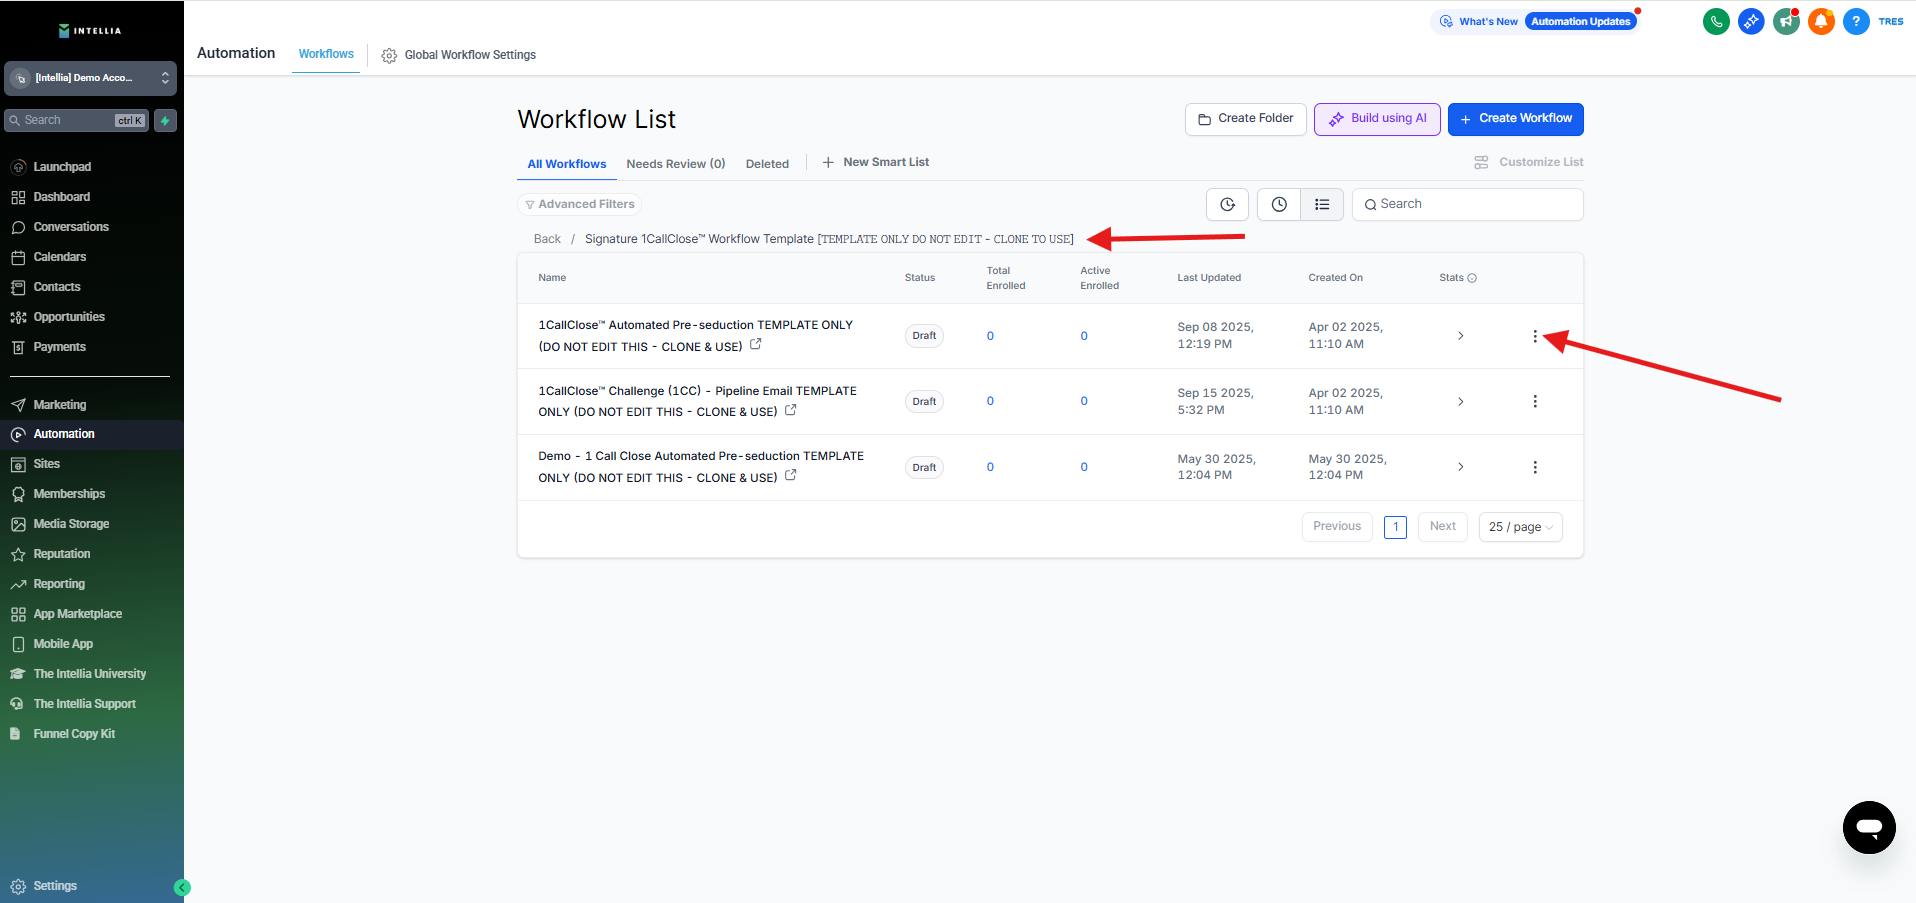The image size is (1916, 903).
Task: Open Calendars in the sidebar
Action: tap(60, 257)
